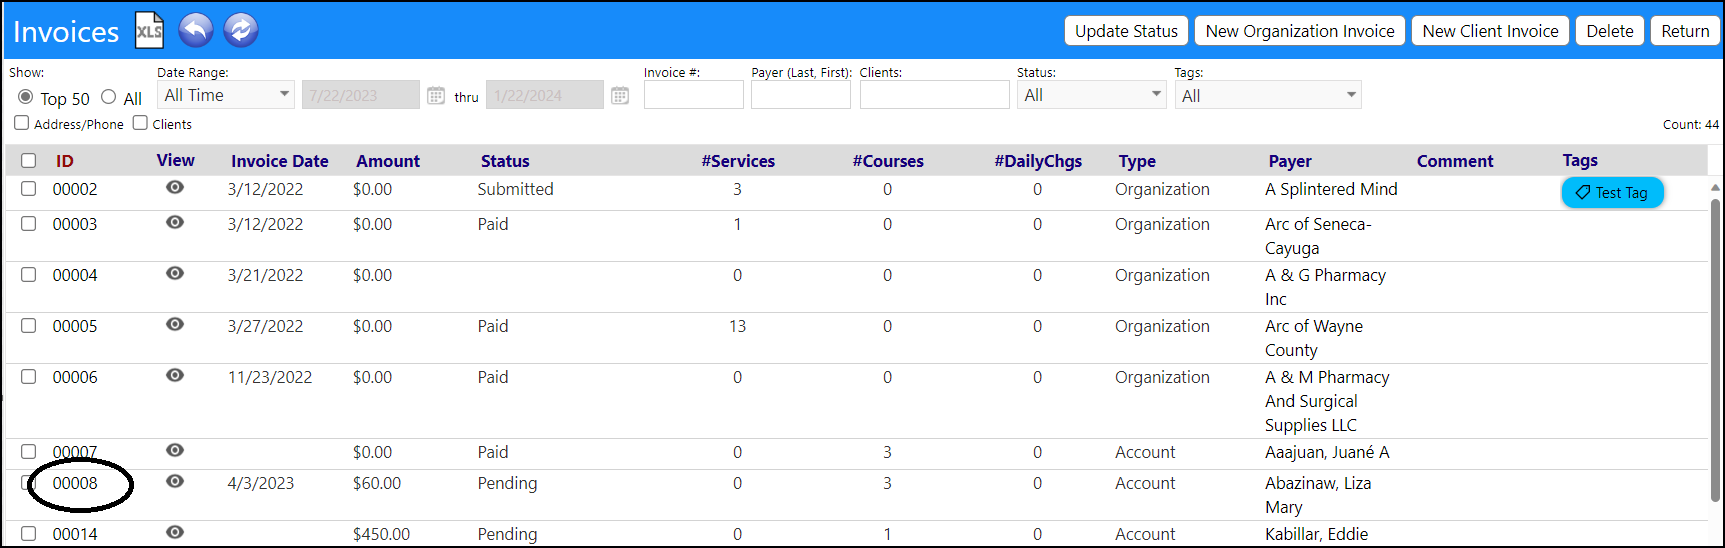
Task: Sort by Amount column header
Action: pos(388,161)
